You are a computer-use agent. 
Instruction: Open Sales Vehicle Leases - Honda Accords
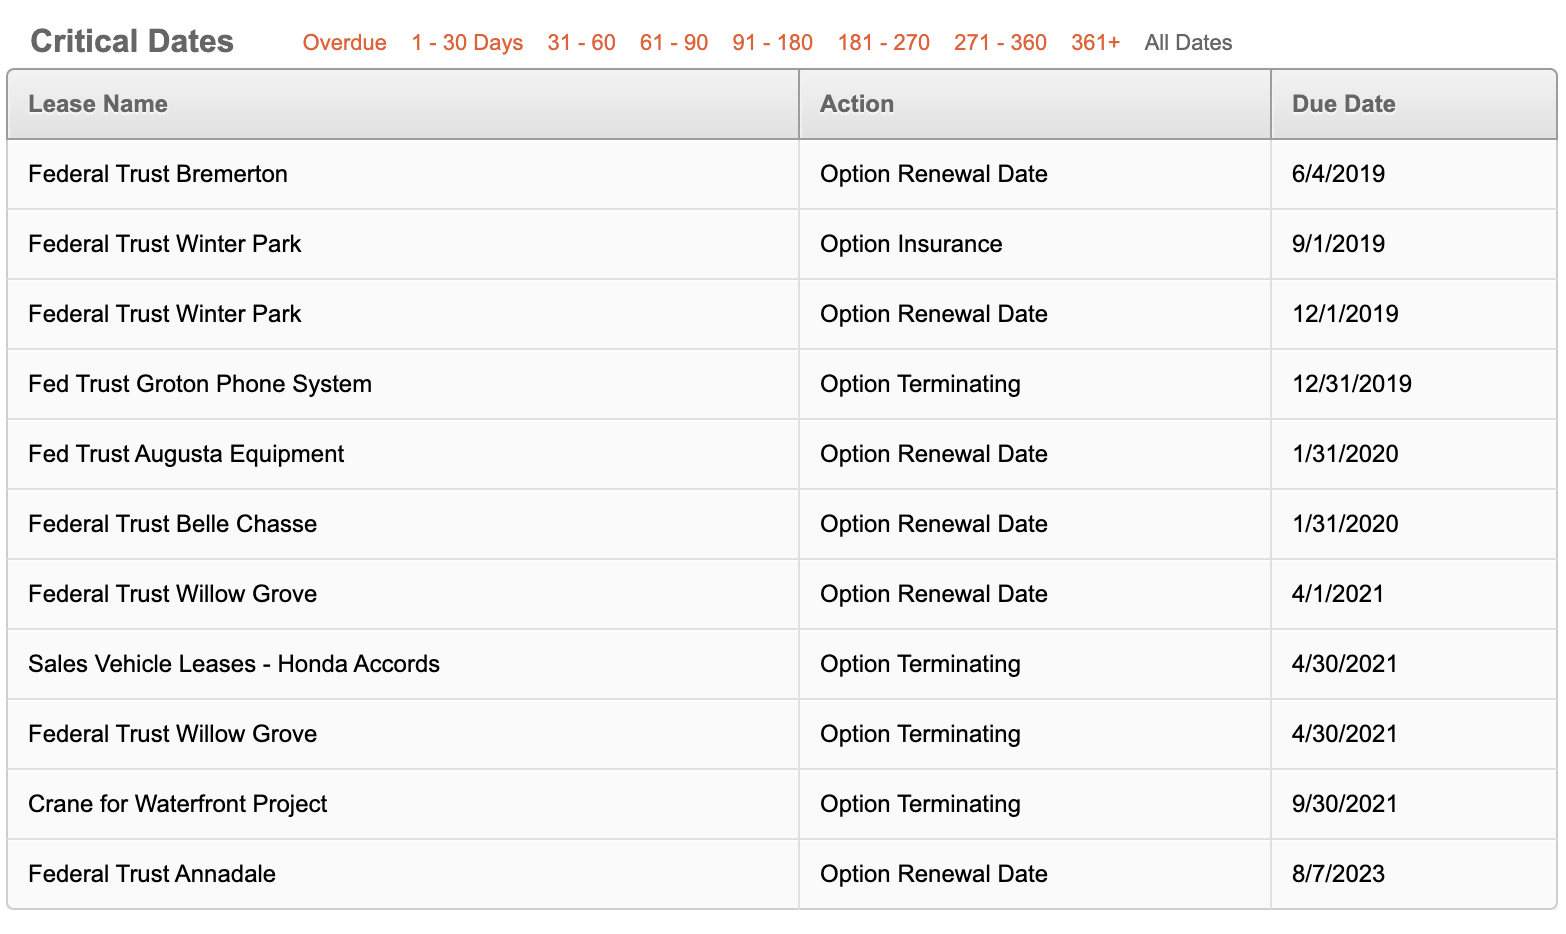click(782, 664)
